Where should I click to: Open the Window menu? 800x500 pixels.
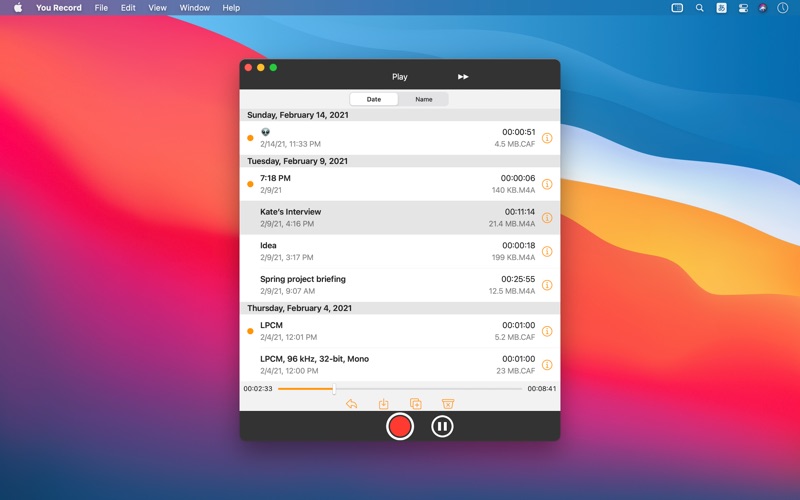(194, 8)
